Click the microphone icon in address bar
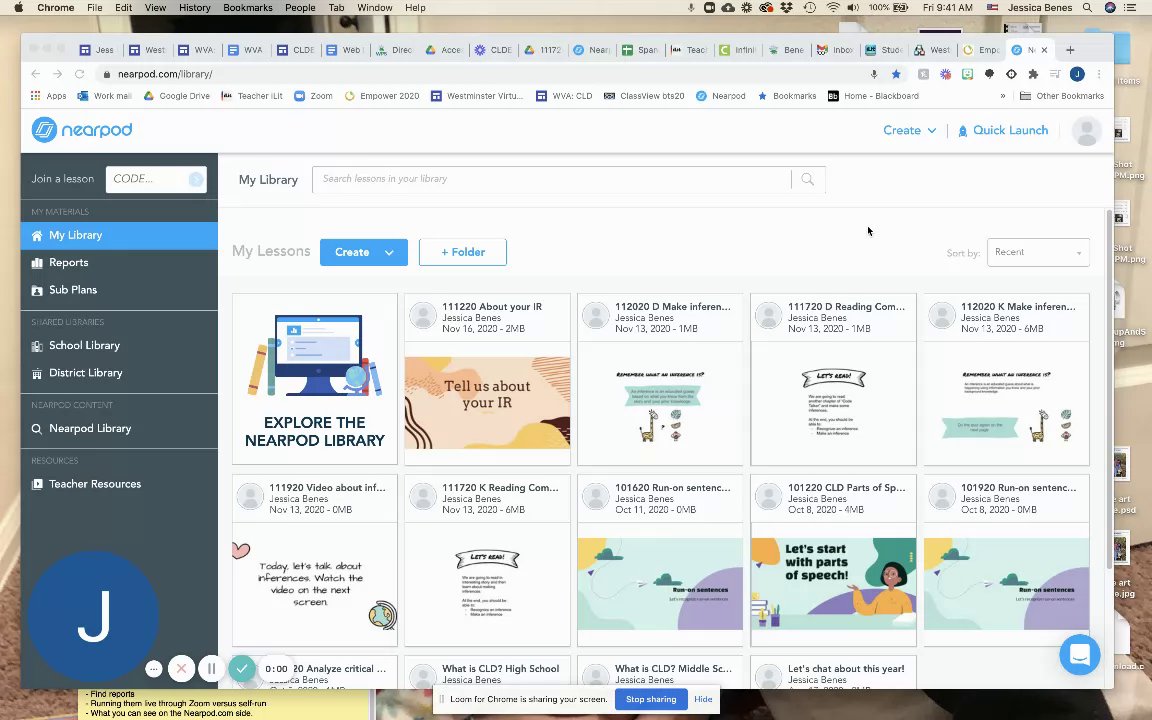This screenshot has width=1152, height=720. 874,74
